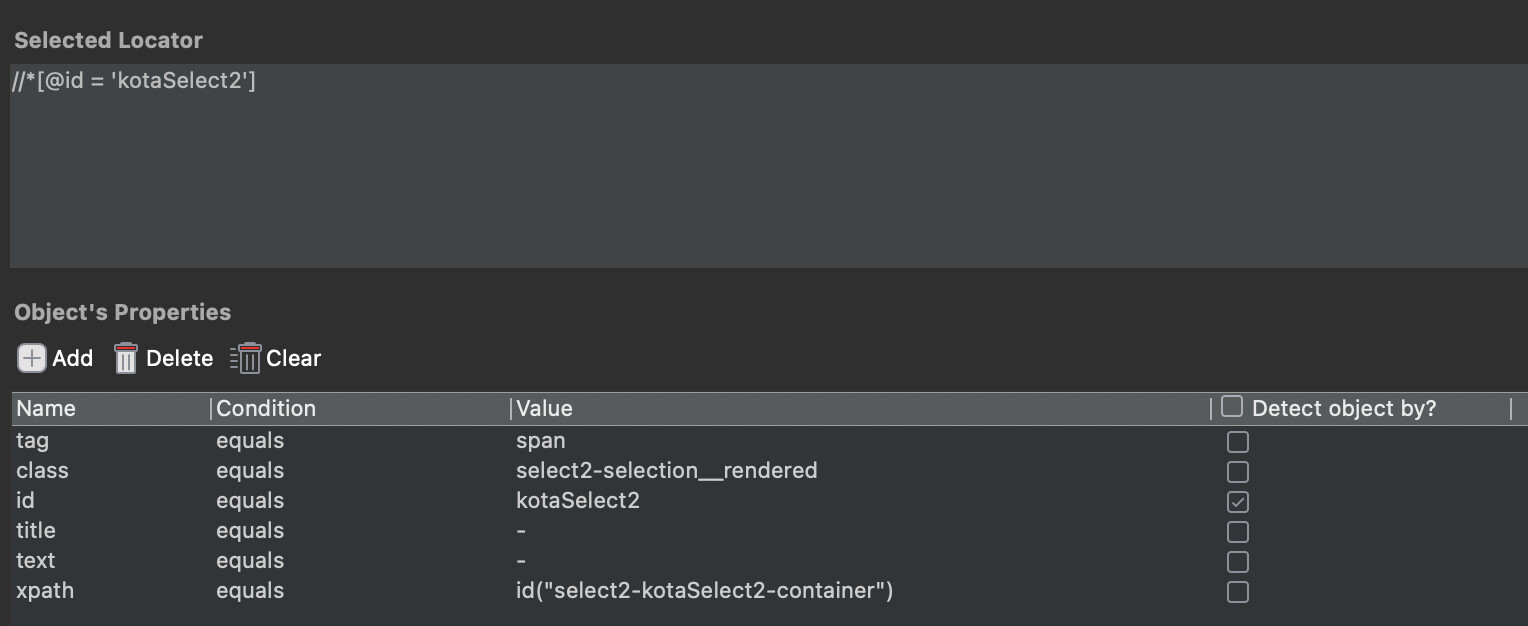Sort by the Name column header
This screenshot has height=626, width=1528.
[x=46, y=408]
